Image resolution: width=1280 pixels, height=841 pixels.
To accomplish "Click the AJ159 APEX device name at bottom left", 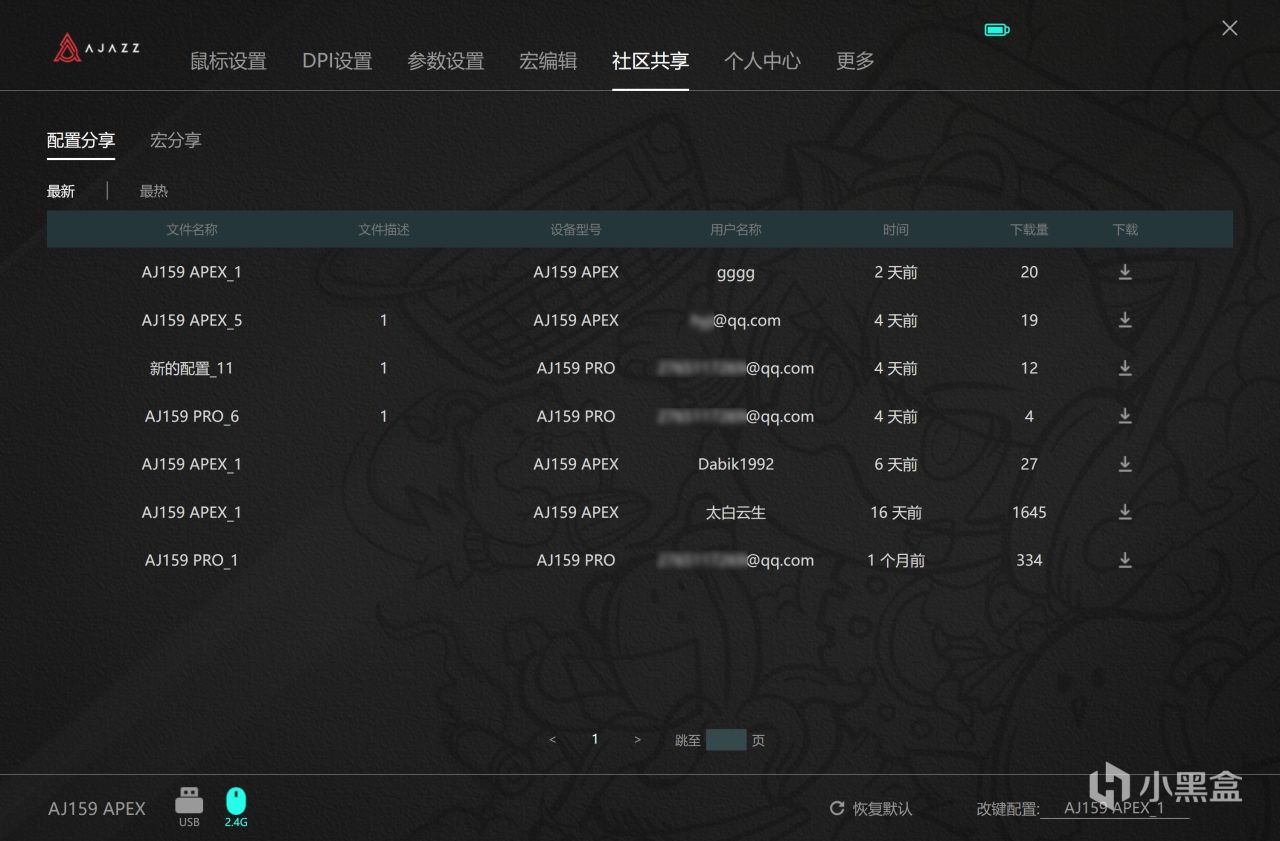I will tap(97, 808).
